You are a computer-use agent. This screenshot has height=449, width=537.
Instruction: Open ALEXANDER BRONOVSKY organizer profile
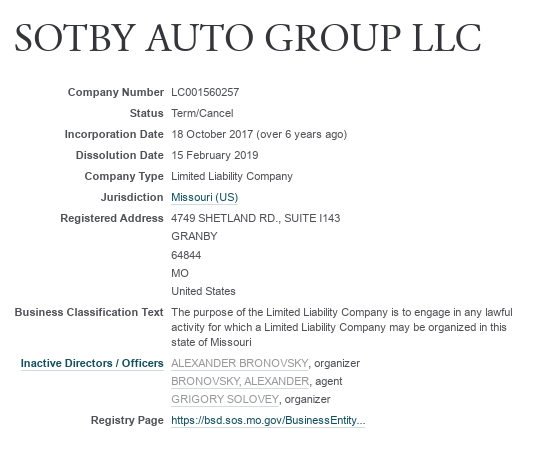[239, 363]
